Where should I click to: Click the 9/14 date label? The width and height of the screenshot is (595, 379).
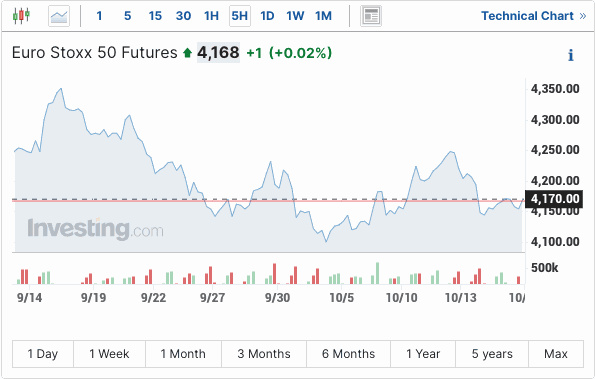pyautogui.click(x=29, y=297)
